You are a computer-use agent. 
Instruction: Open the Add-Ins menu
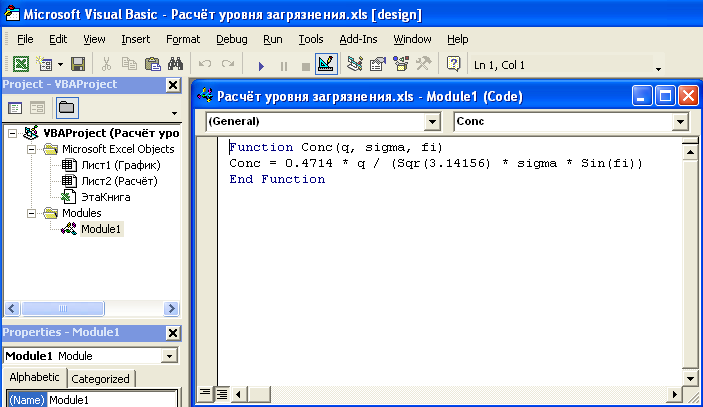358,39
